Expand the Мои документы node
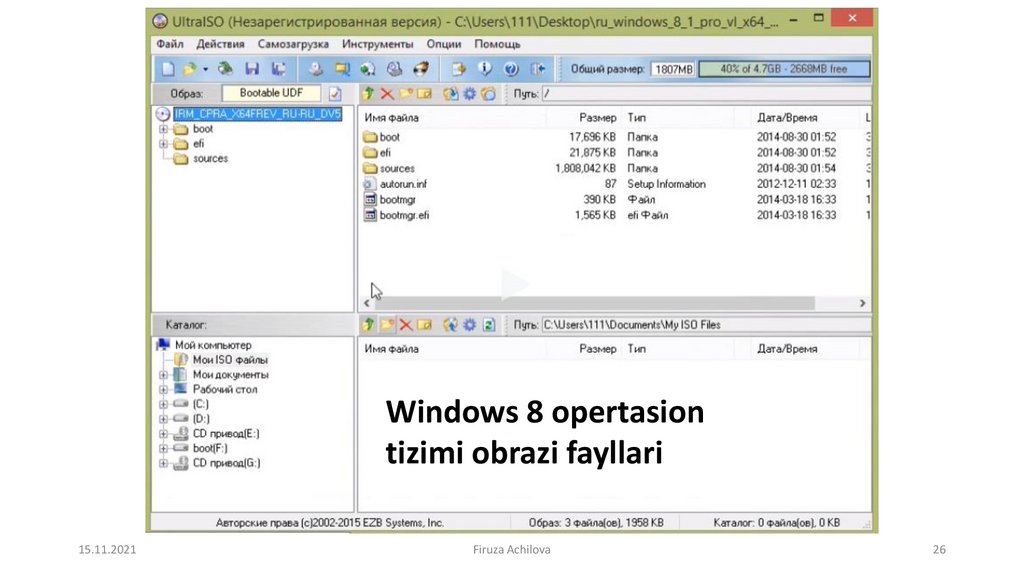 (x=163, y=375)
